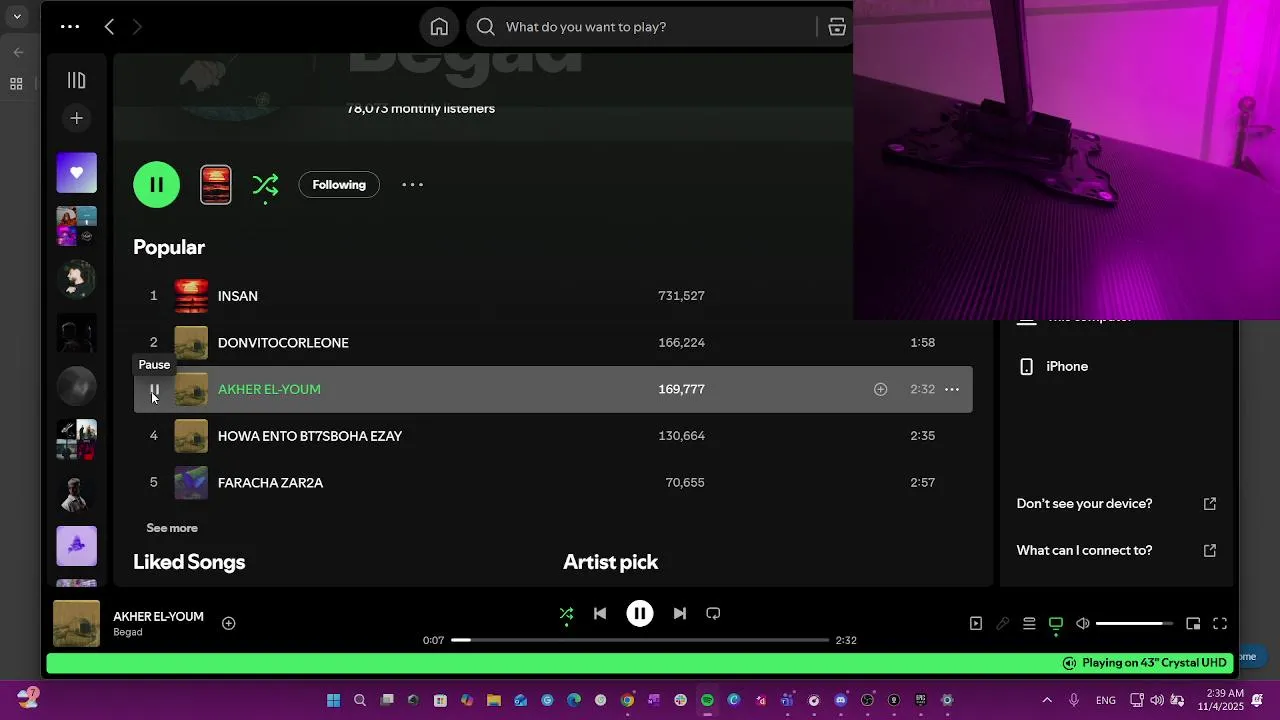Toggle Connect to a device panel
1280x720 pixels.
[1056, 624]
